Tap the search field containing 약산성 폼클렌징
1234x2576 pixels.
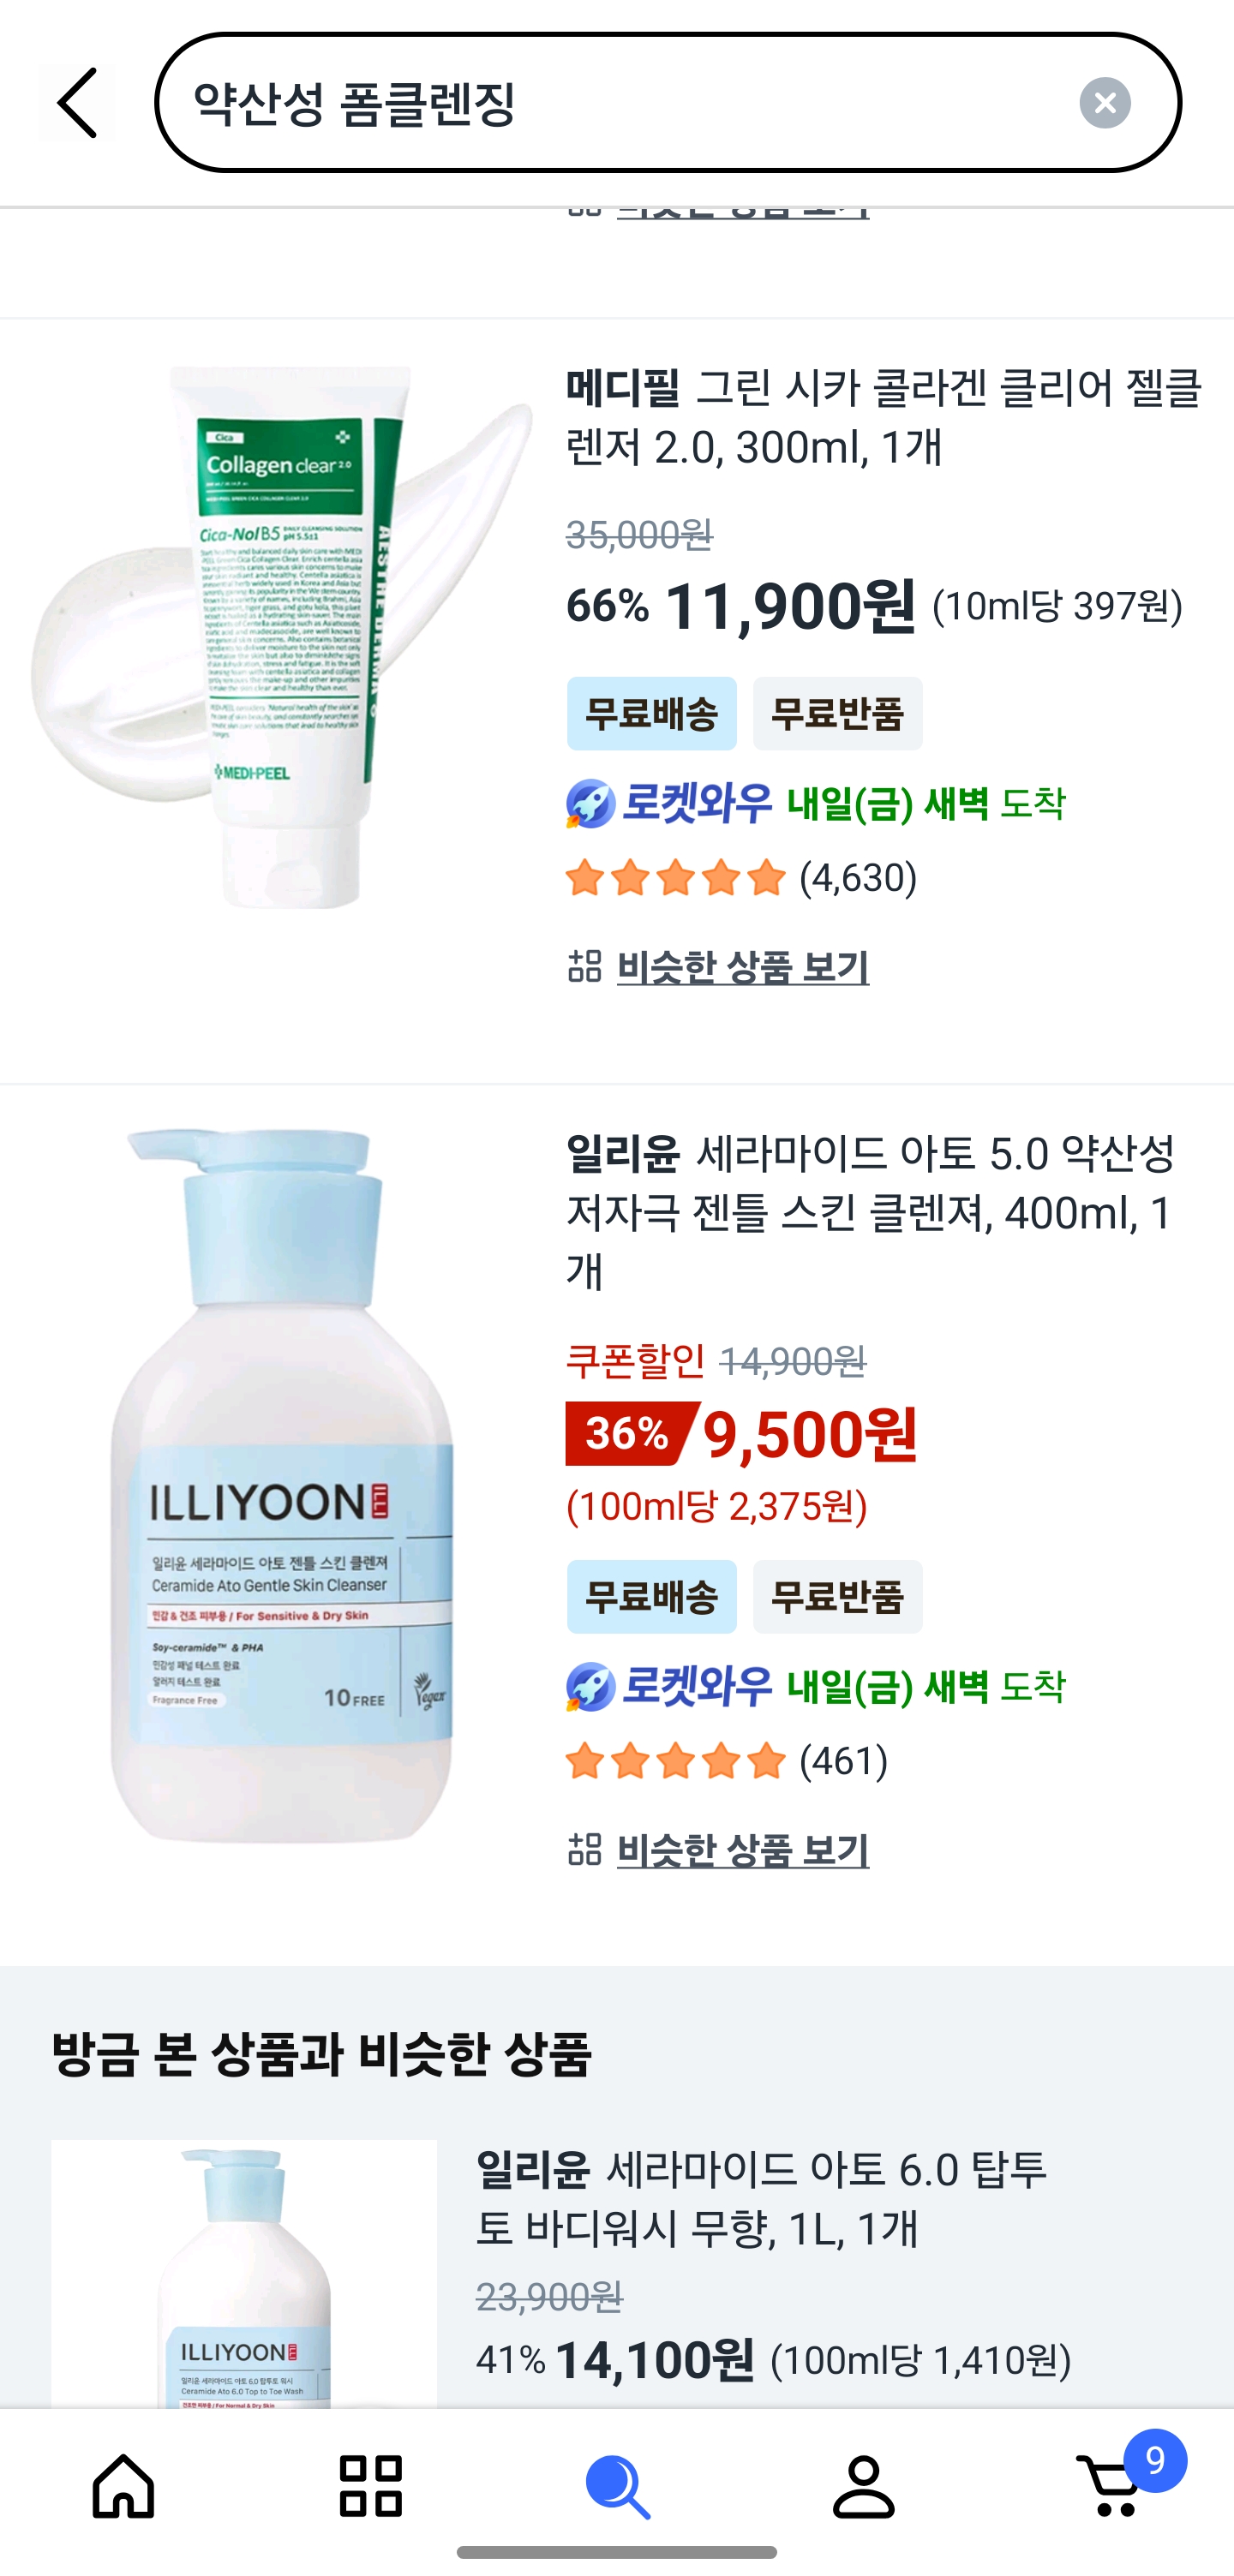(x=668, y=103)
